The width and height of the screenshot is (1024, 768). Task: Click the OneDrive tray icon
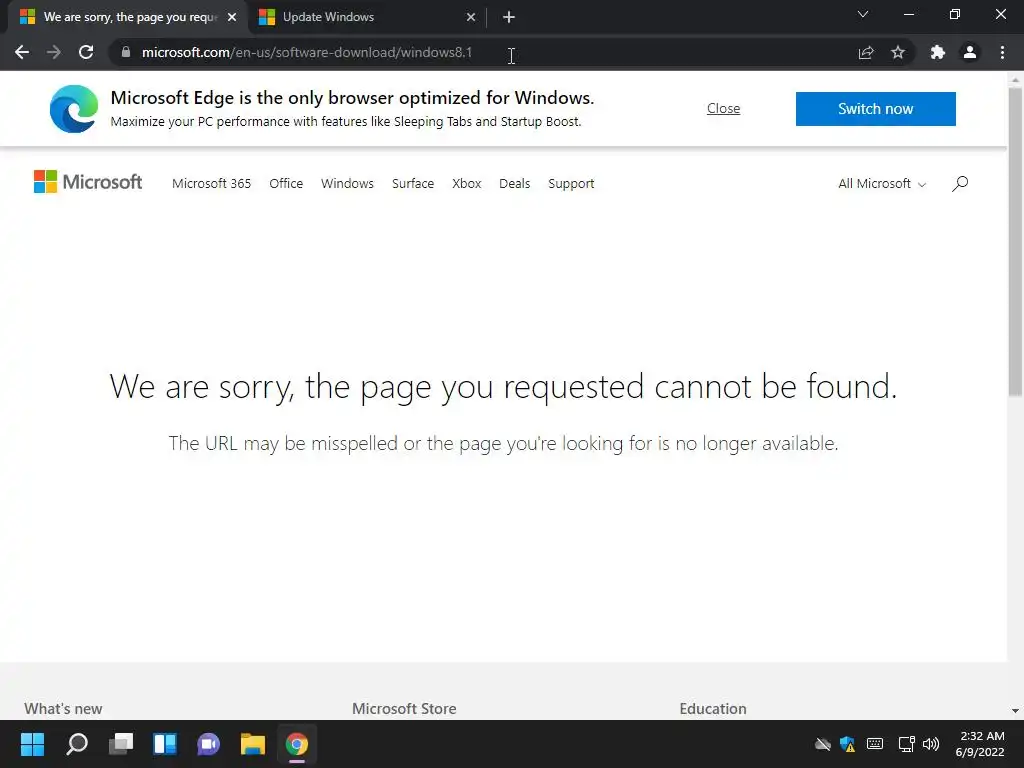823,744
